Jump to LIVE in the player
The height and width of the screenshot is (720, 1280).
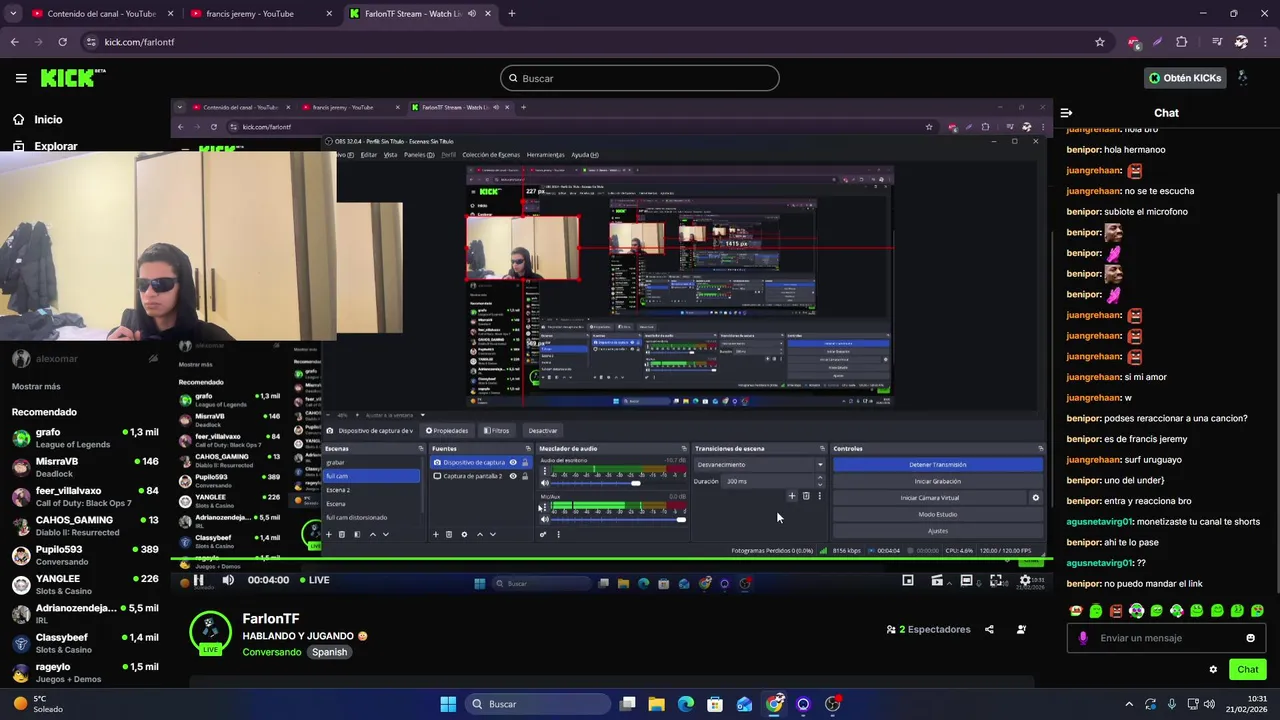314,580
